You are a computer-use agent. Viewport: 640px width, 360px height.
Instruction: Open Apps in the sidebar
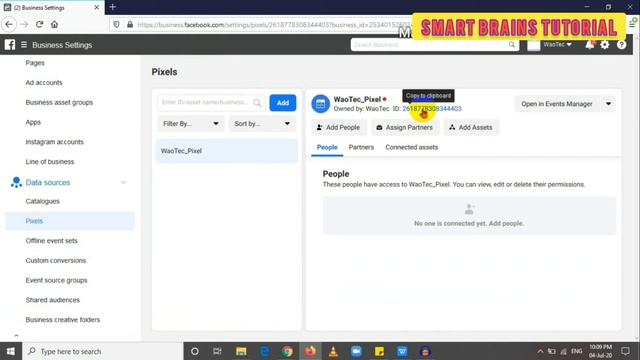point(33,122)
